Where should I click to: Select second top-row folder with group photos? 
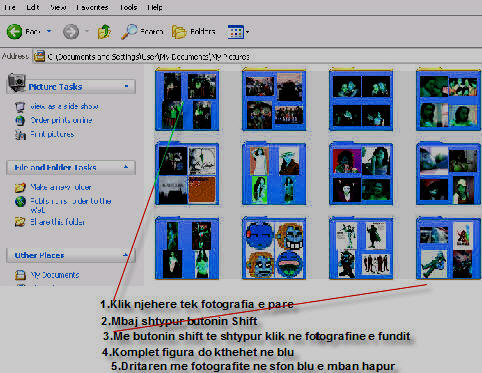click(x=274, y=100)
